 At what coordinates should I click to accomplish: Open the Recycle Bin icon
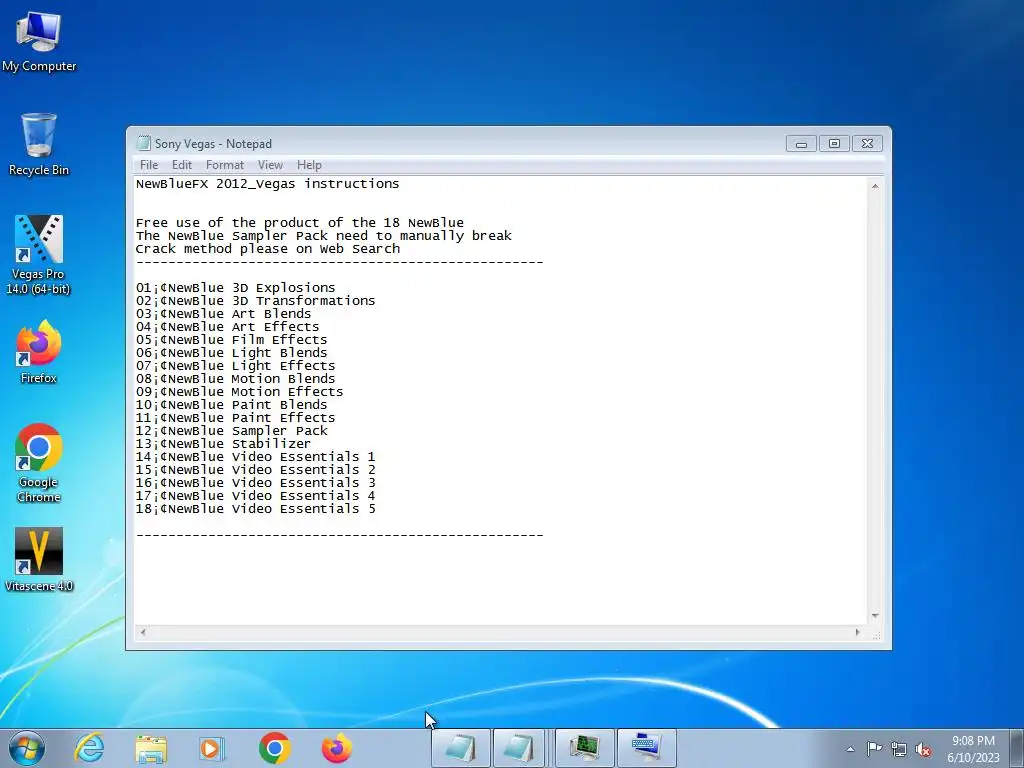(39, 144)
